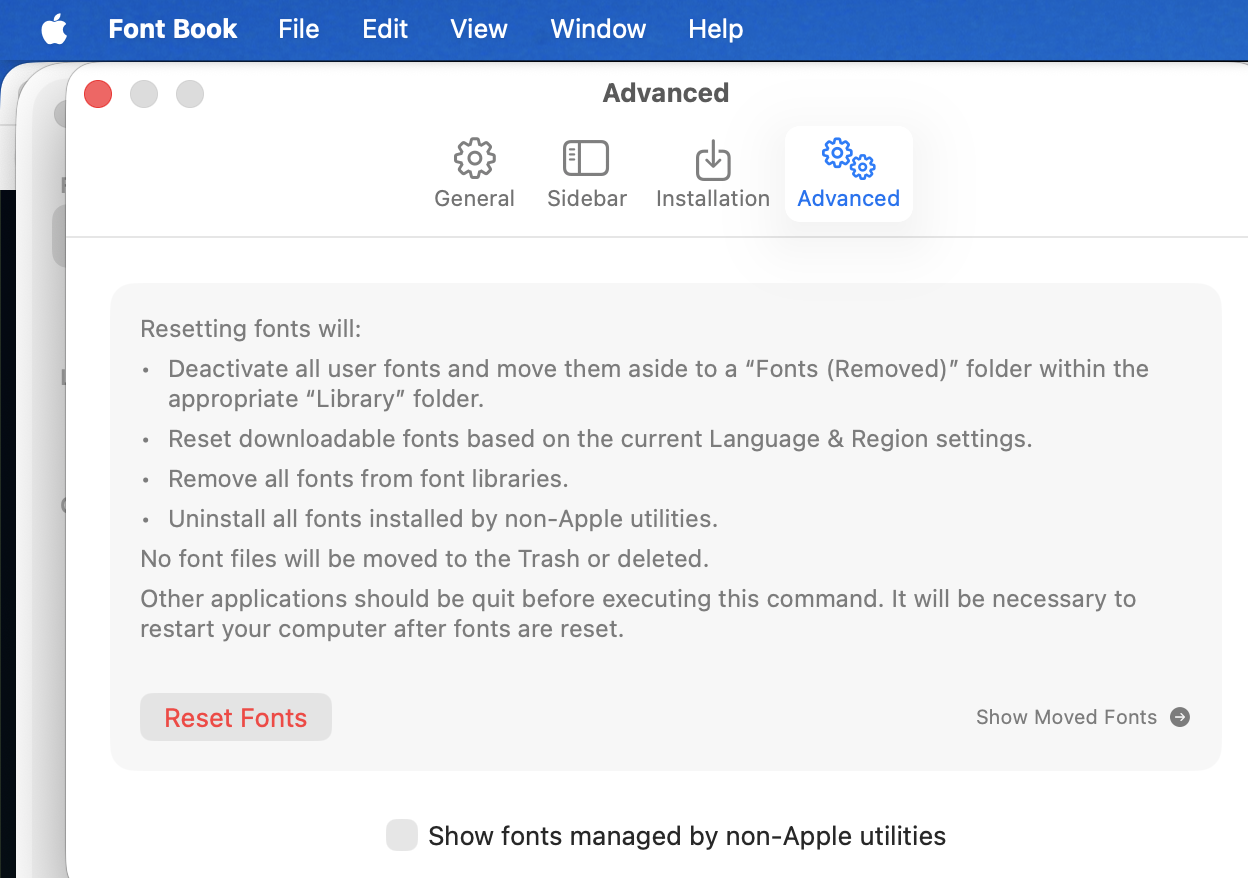The image size is (1248, 878).
Task: Switch to the Sidebar settings pane
Action: (586, 174)
